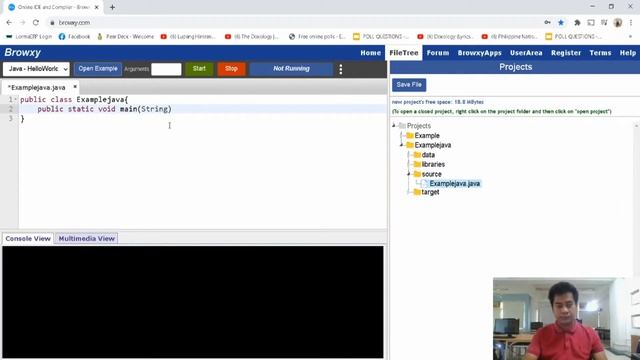Screen dimensions: 640x360
Task: Switch to the Multimedia View tab
Action: click(87, 238)
